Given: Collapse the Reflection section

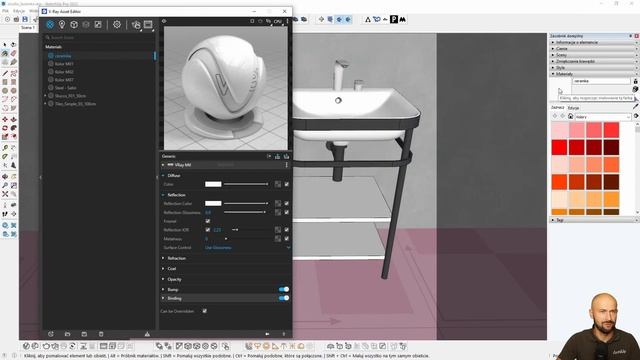Looking at the screenshot, I should click(x=163, y=195).
